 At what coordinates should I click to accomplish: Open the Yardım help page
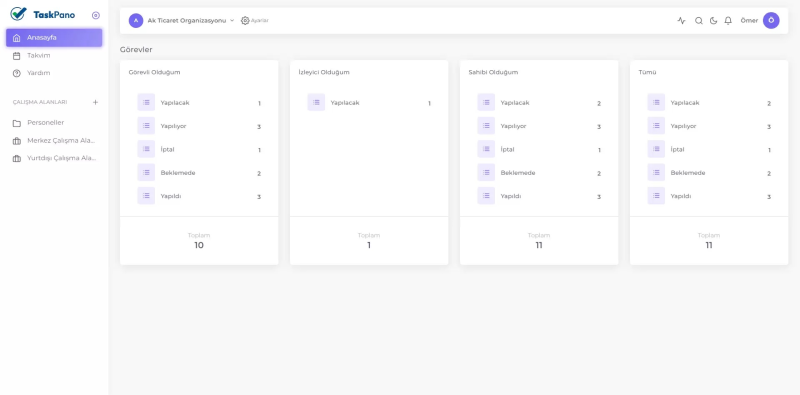tap(54, 73)
